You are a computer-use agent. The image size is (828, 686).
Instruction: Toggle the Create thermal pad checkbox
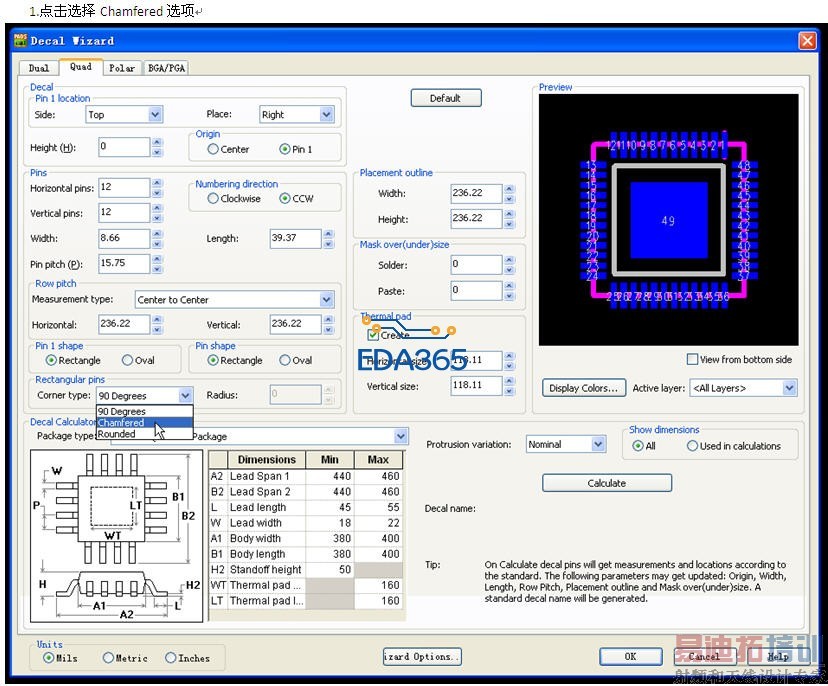373,335
